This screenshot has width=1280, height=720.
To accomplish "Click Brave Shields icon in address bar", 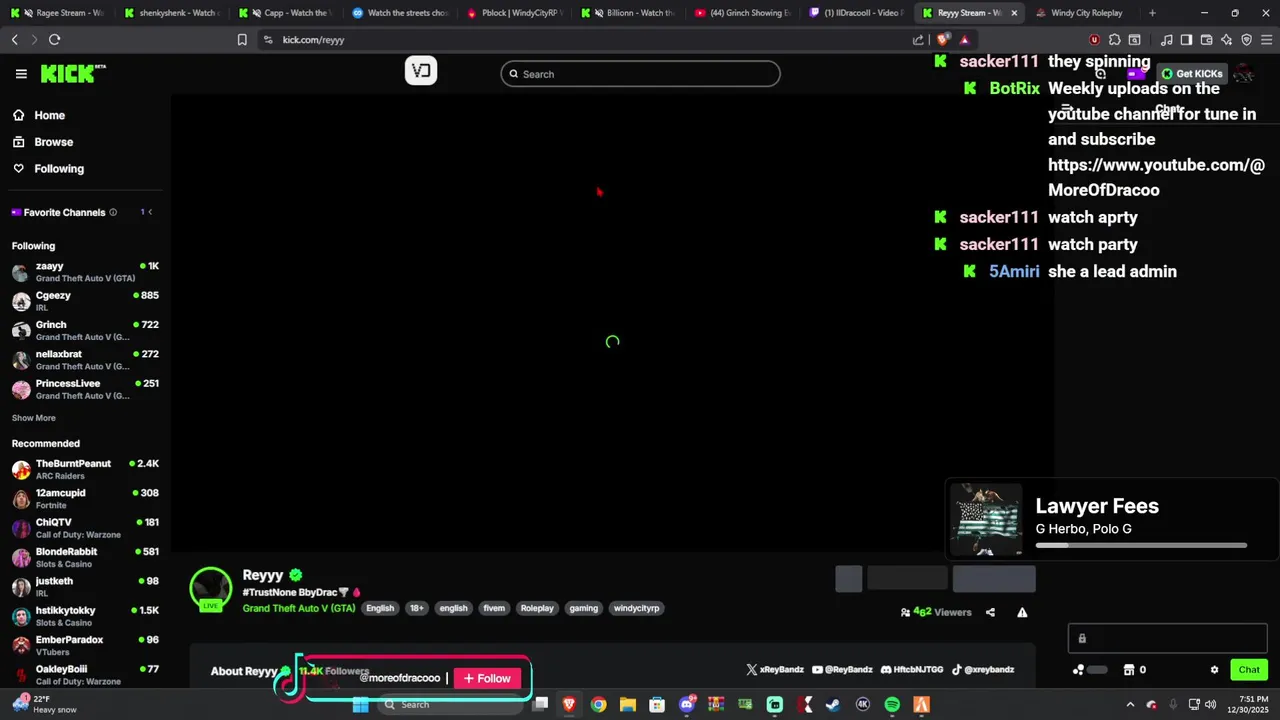I will point(942,40).
